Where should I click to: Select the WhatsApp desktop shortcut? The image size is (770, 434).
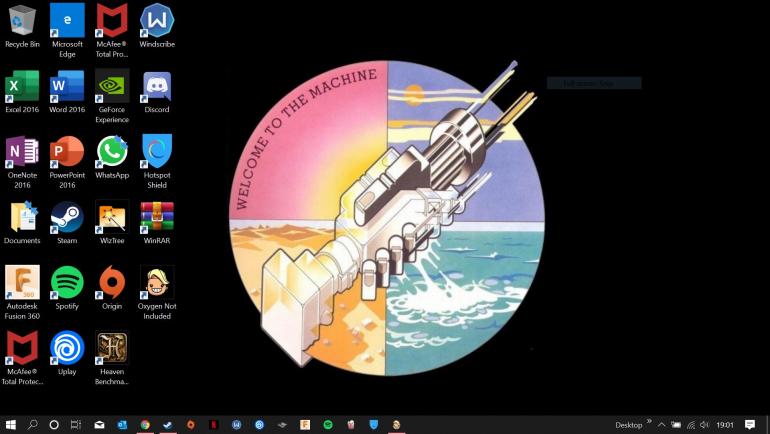(x=112, y=158)
